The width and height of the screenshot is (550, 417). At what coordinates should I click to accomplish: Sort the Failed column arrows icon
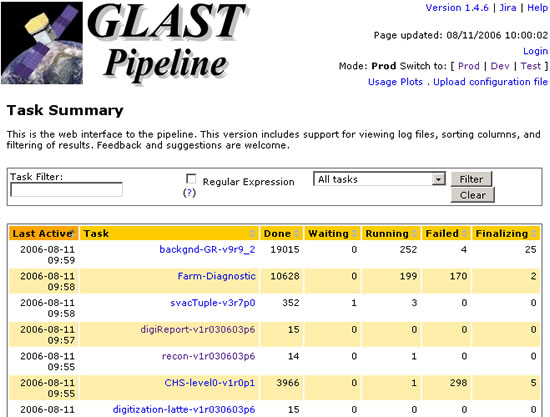coord(464,234)
